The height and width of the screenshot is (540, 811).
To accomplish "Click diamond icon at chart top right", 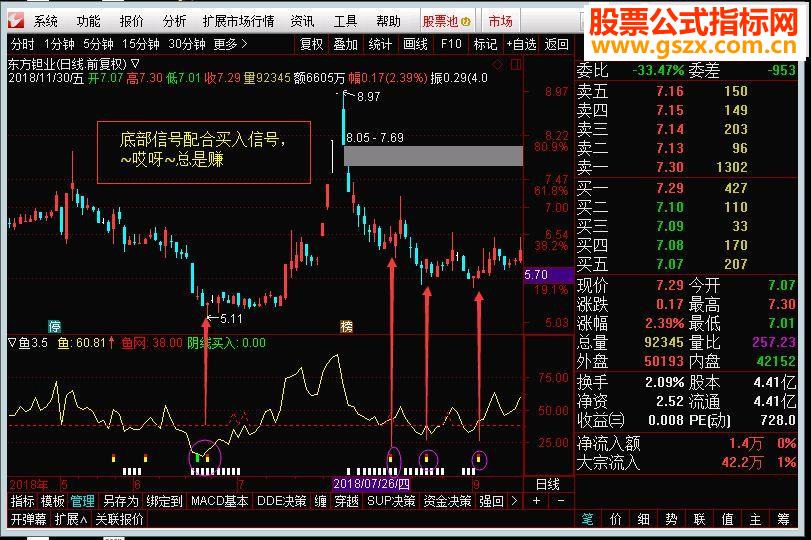I will coord(498,65).
